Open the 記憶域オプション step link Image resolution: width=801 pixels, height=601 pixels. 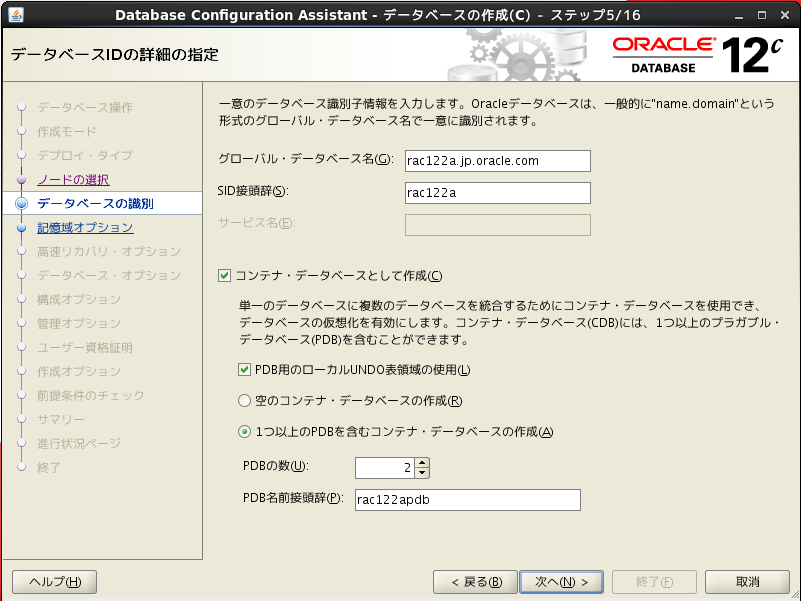85,227
